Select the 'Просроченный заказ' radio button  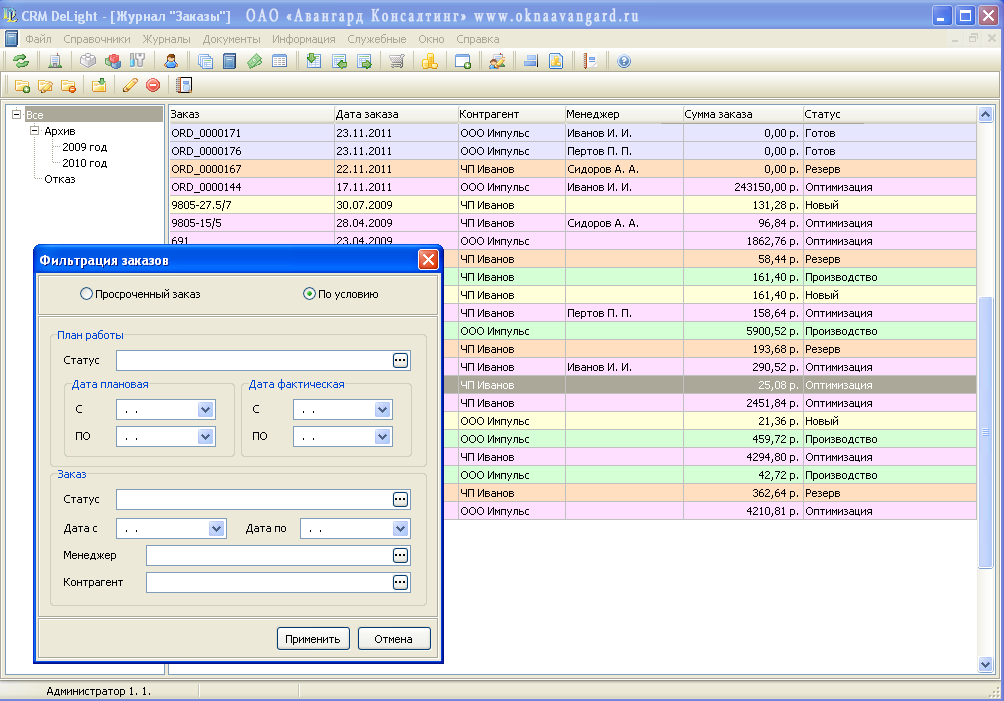[x=86, y=294]
